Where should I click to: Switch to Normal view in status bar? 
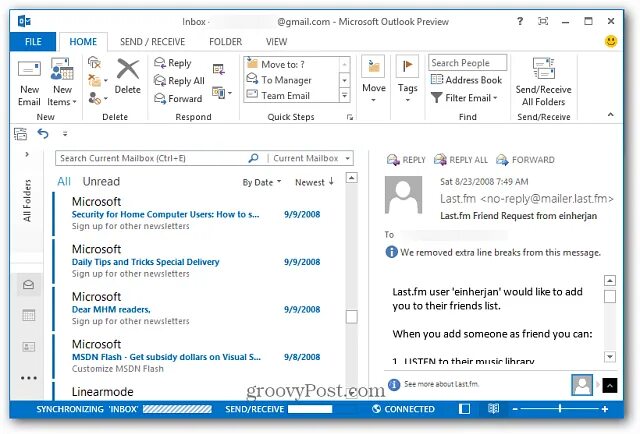point(464,409)
